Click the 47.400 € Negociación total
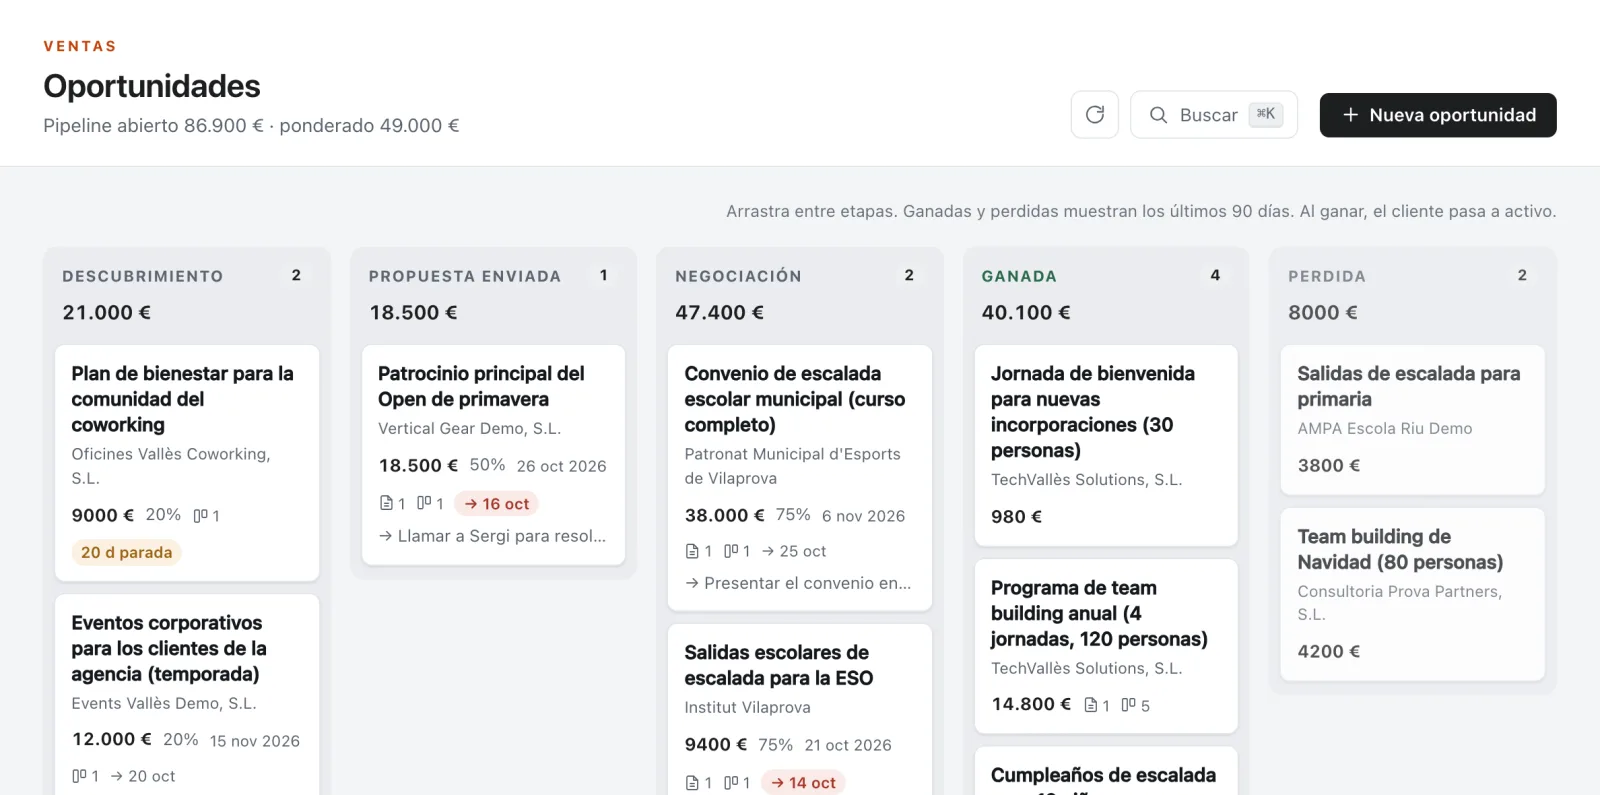 [719, 312]
